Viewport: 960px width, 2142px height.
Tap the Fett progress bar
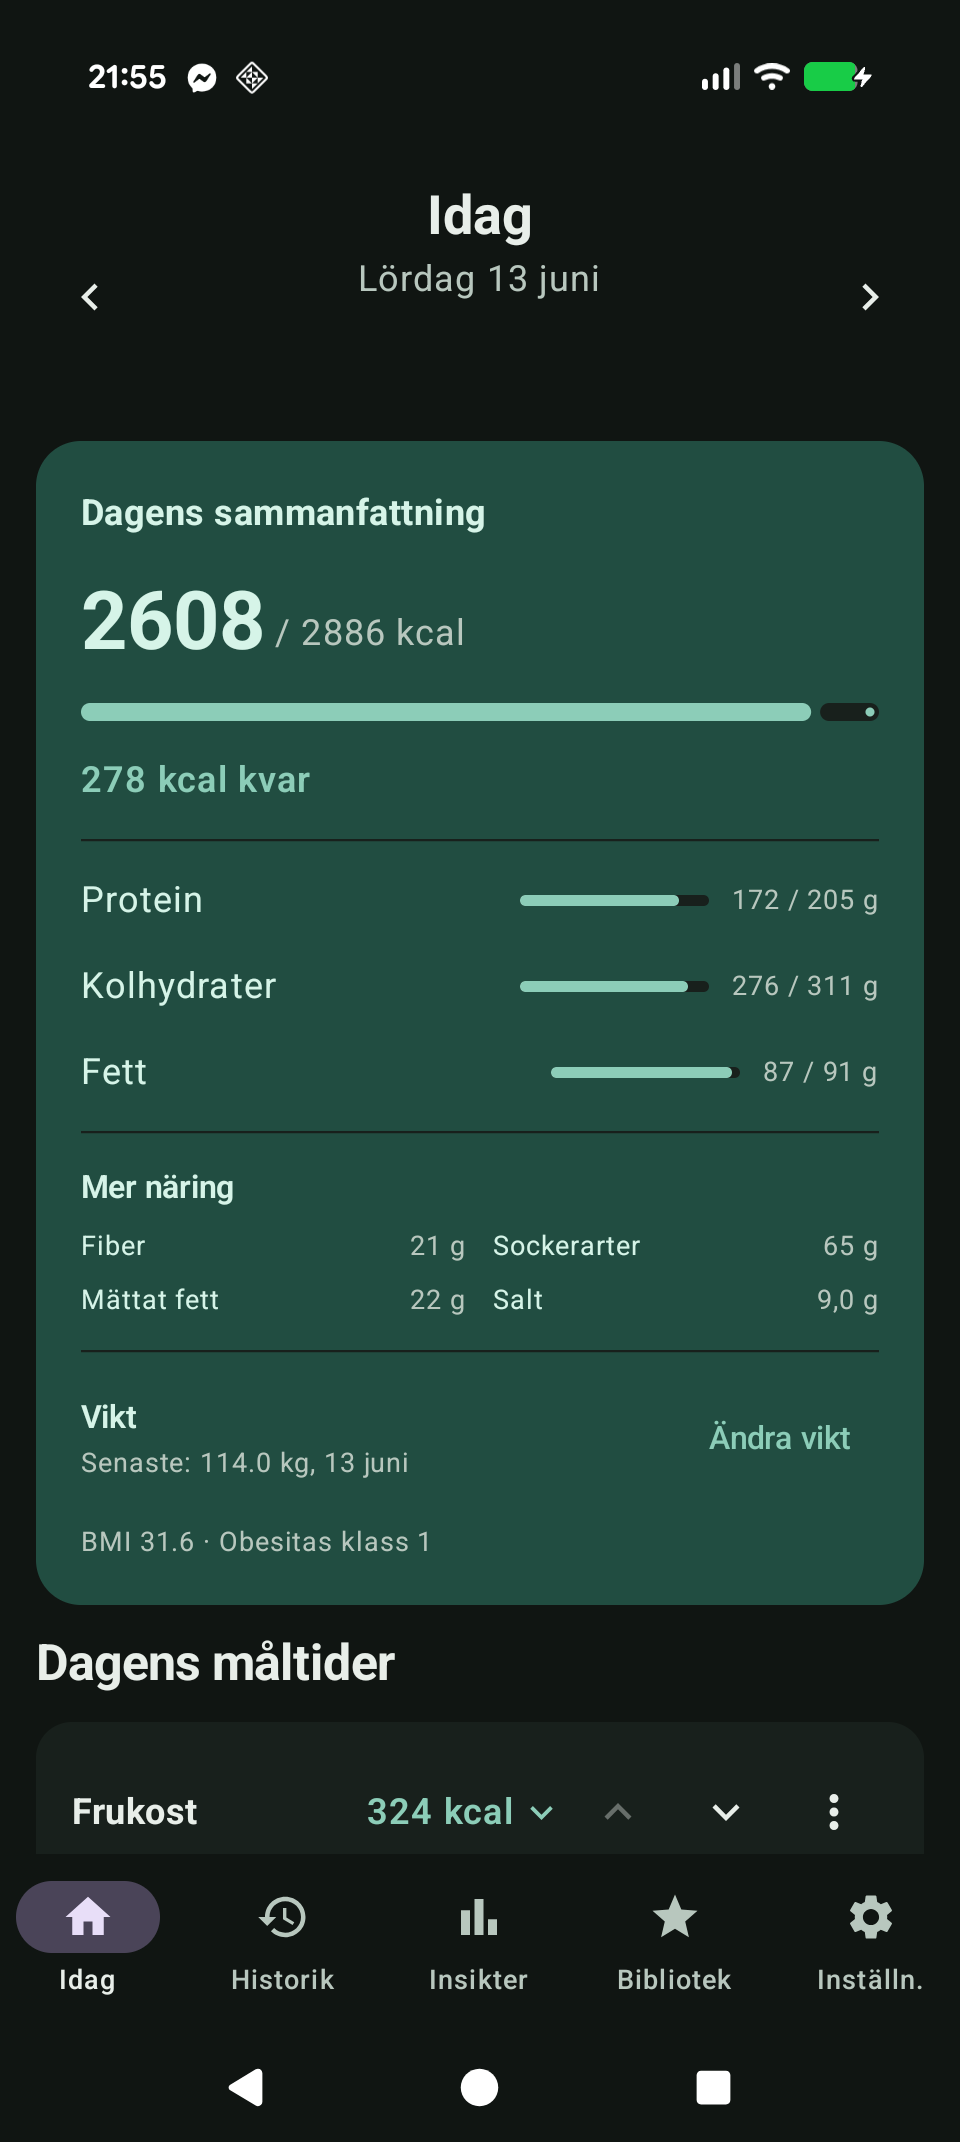pos(645,1072)
